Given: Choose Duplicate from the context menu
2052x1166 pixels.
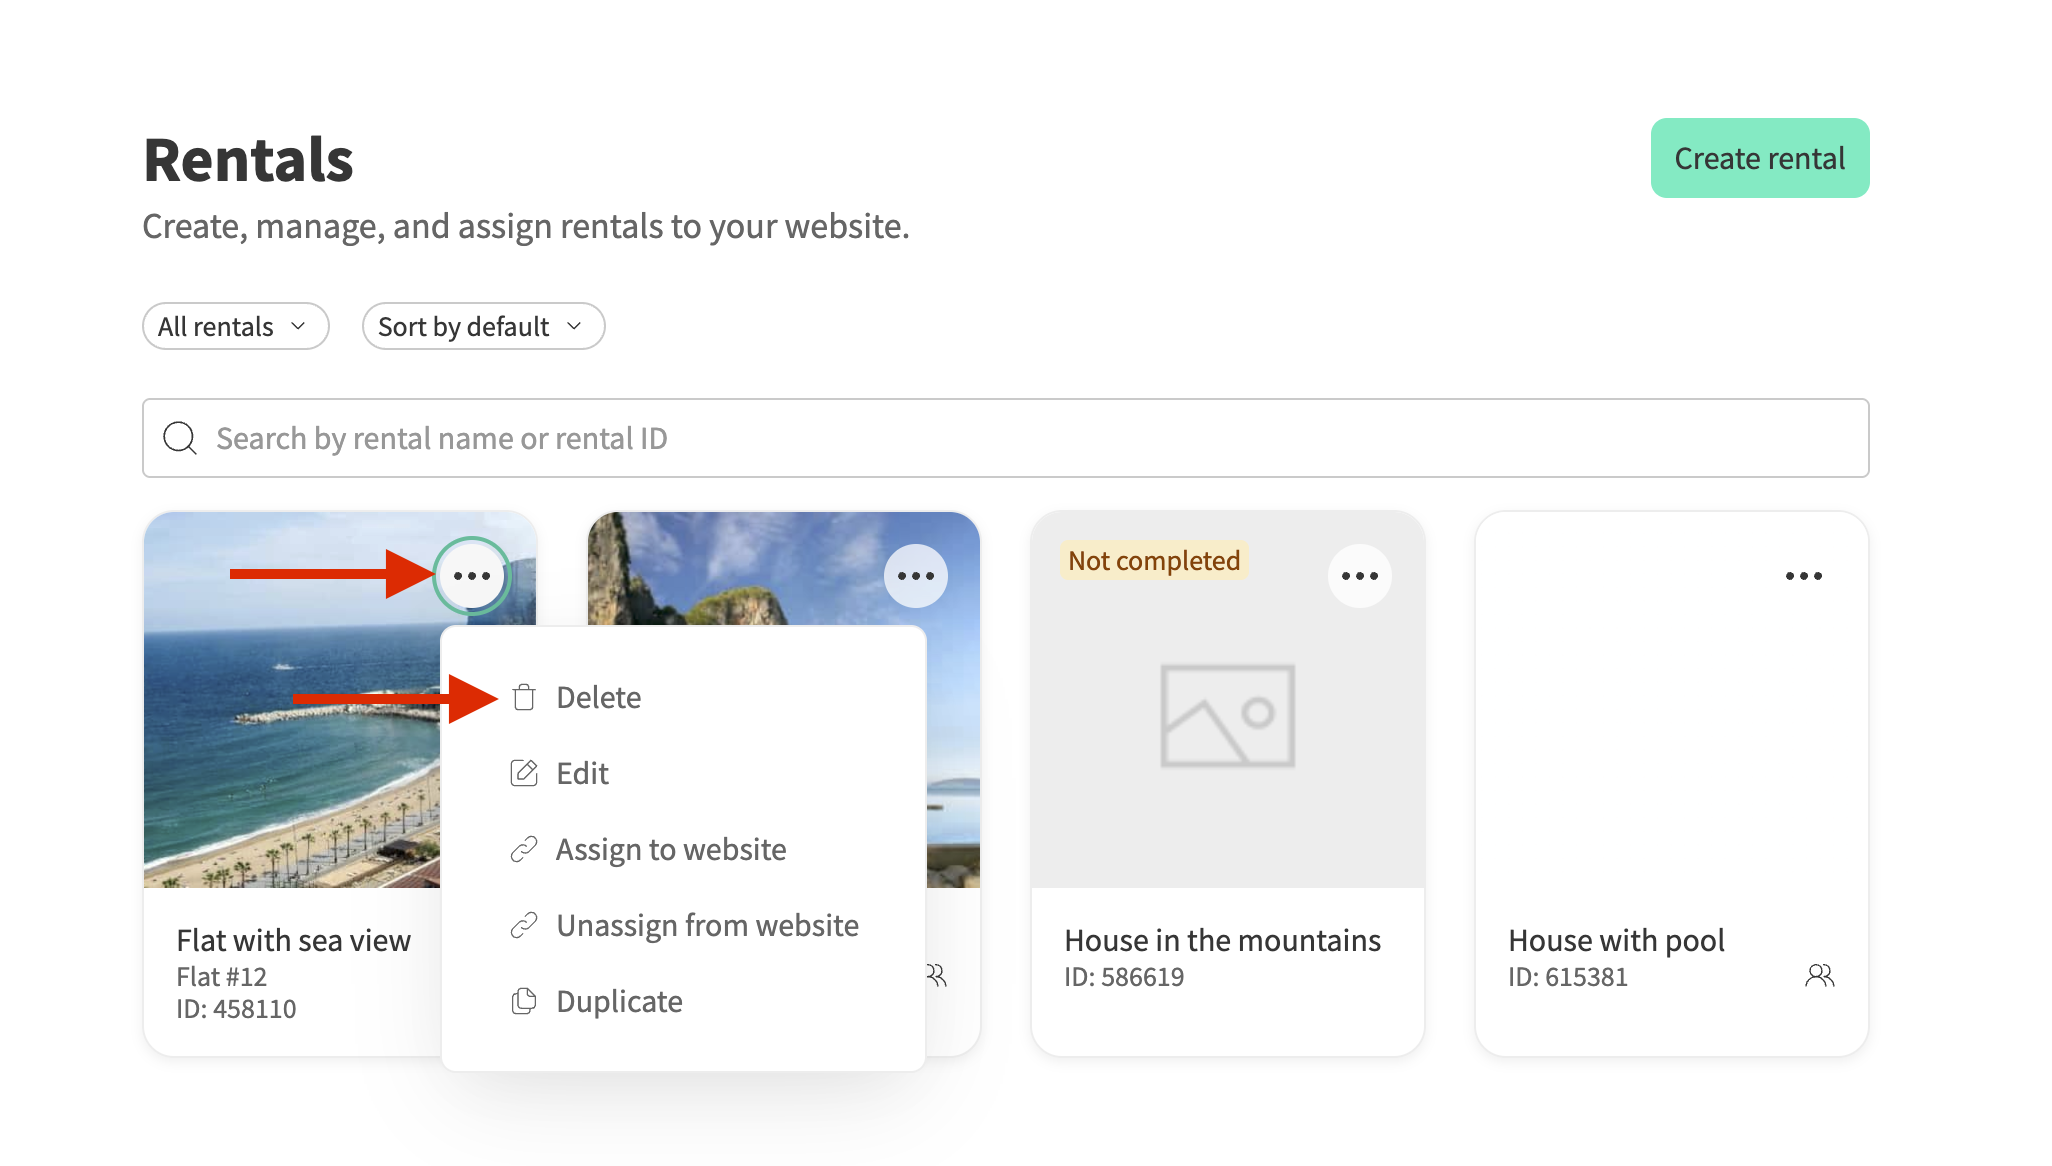Looking at the screenshot, I should (619, 1001).
